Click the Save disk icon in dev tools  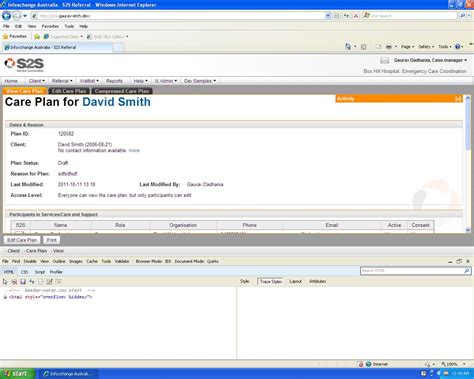click(x=23, y=282)
